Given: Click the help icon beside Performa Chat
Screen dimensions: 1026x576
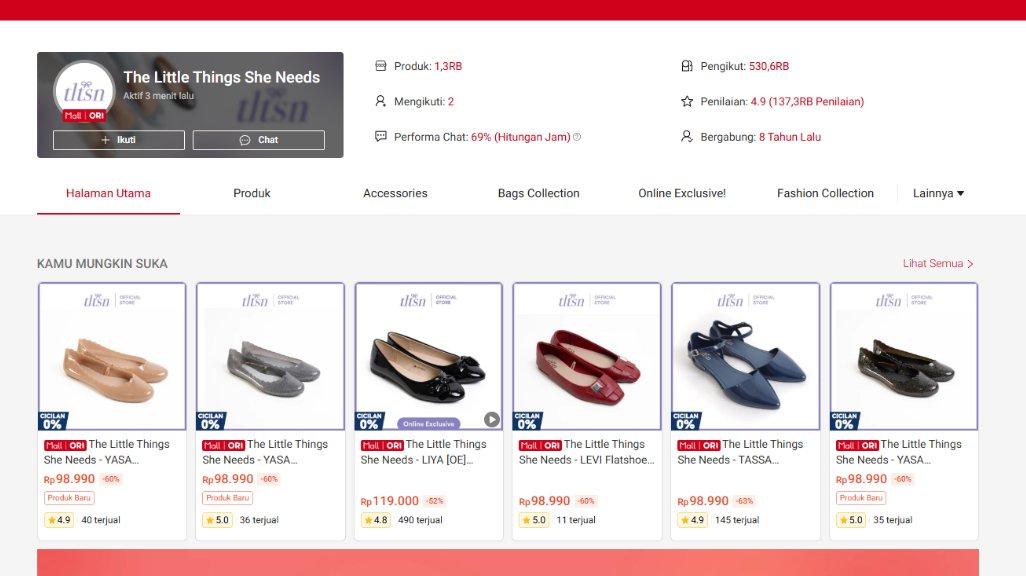Looking at the screenshot, I should (577, 137).
